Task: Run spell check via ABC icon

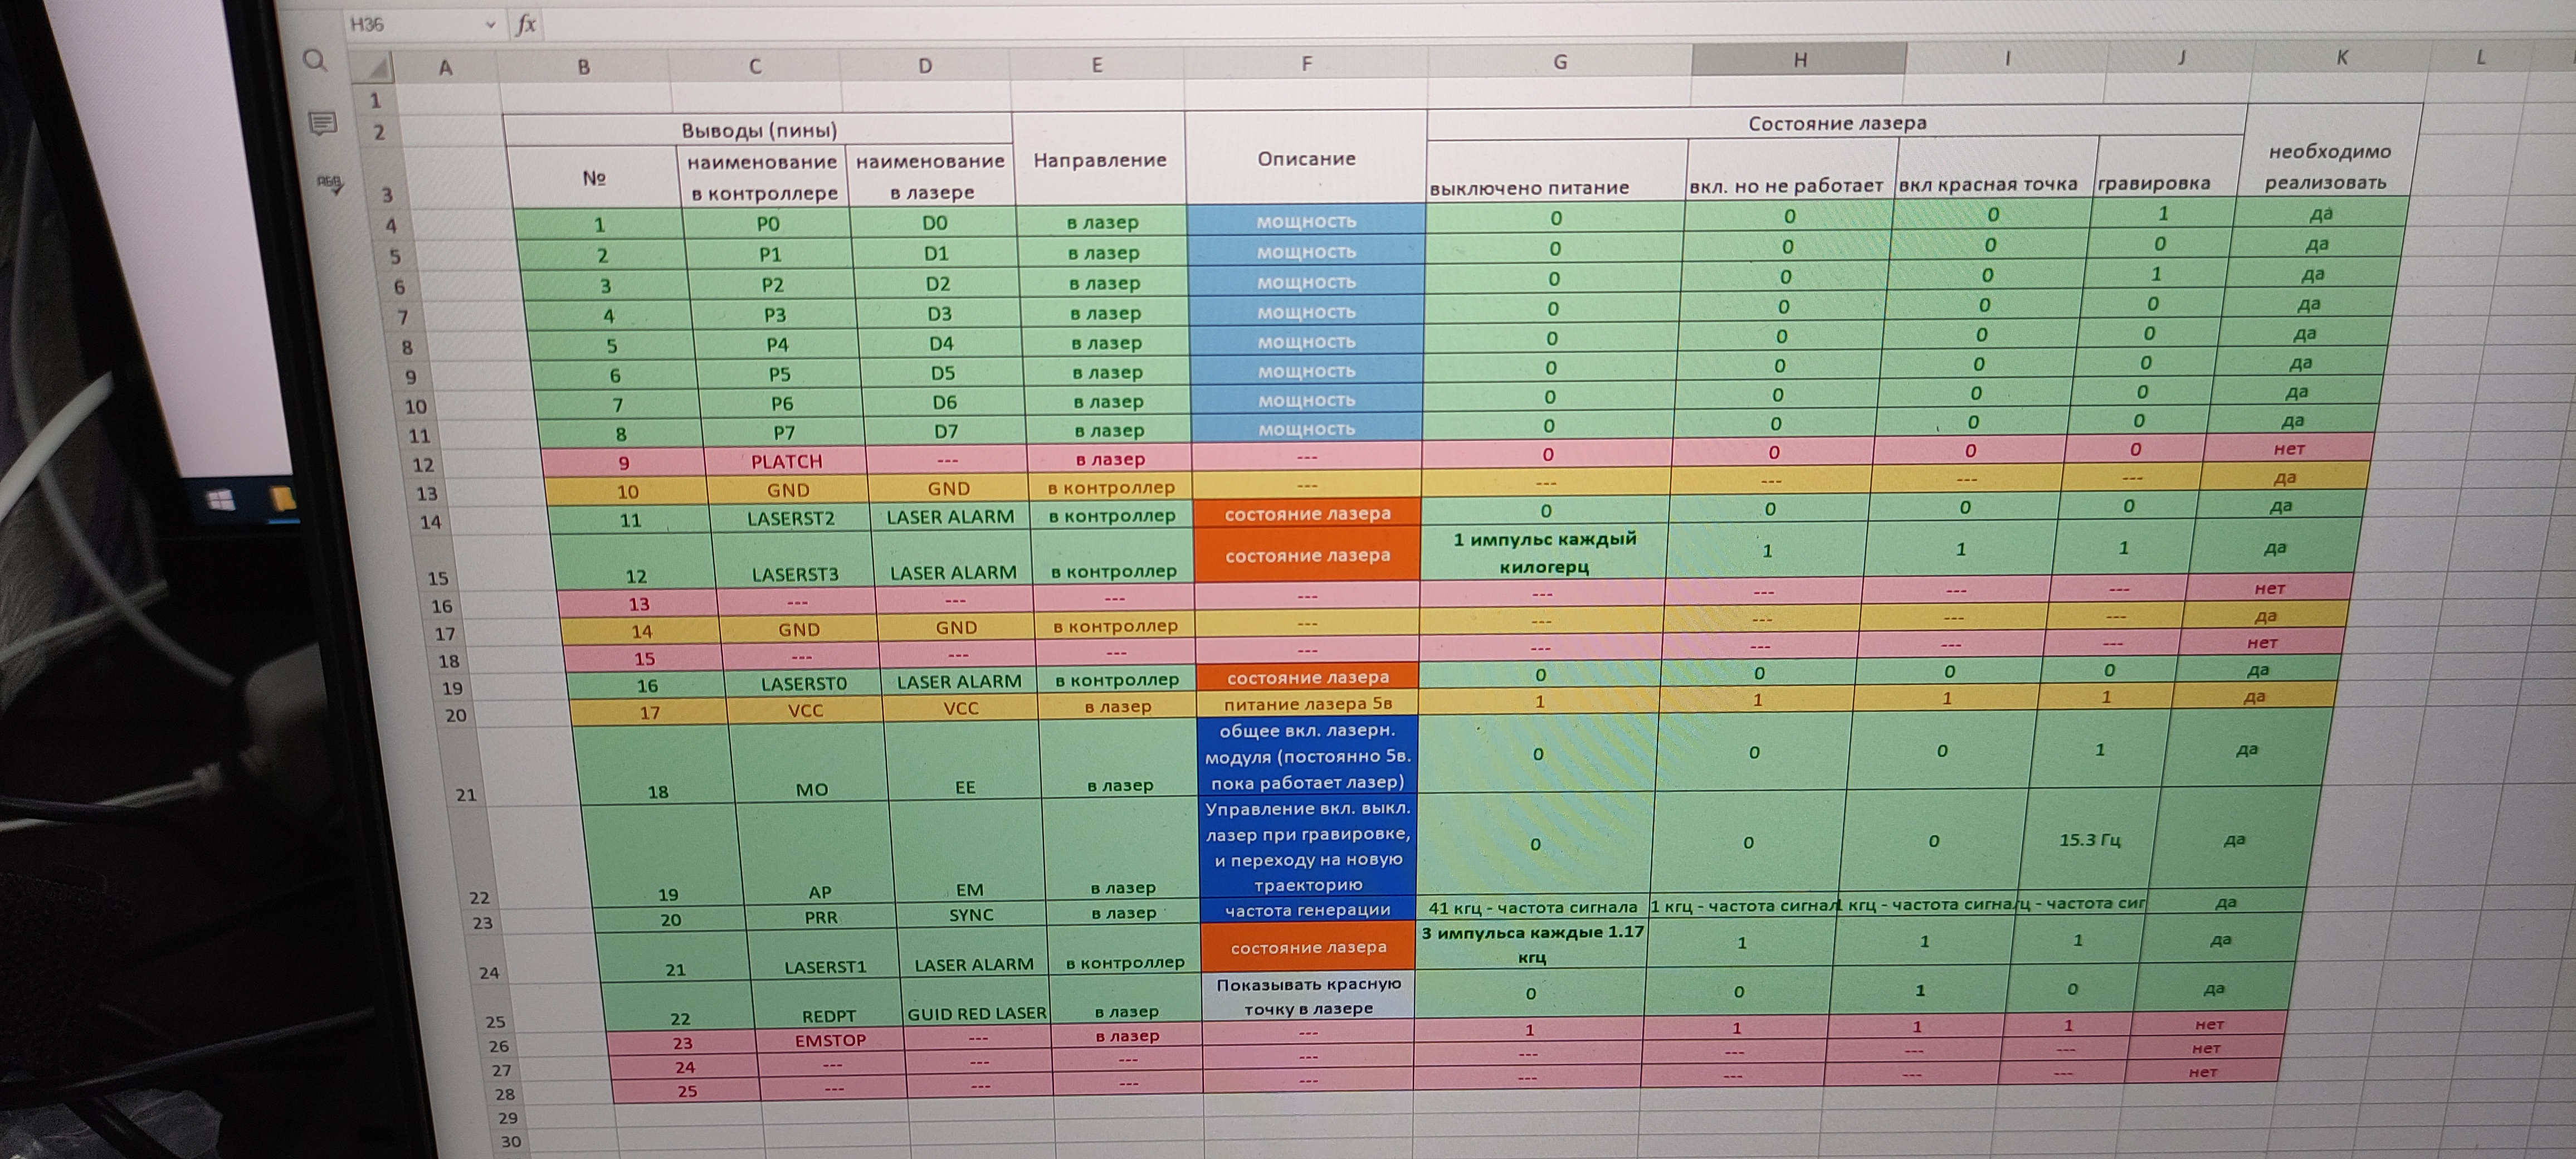Action: (330, 183)
